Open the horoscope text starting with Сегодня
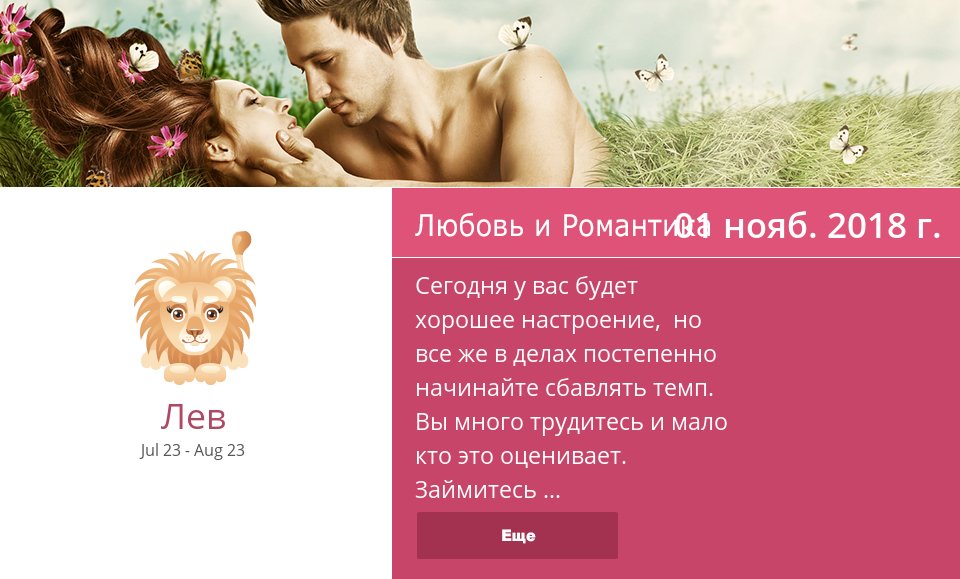Screen dimensions: 960x579 (x=571, y=388)
